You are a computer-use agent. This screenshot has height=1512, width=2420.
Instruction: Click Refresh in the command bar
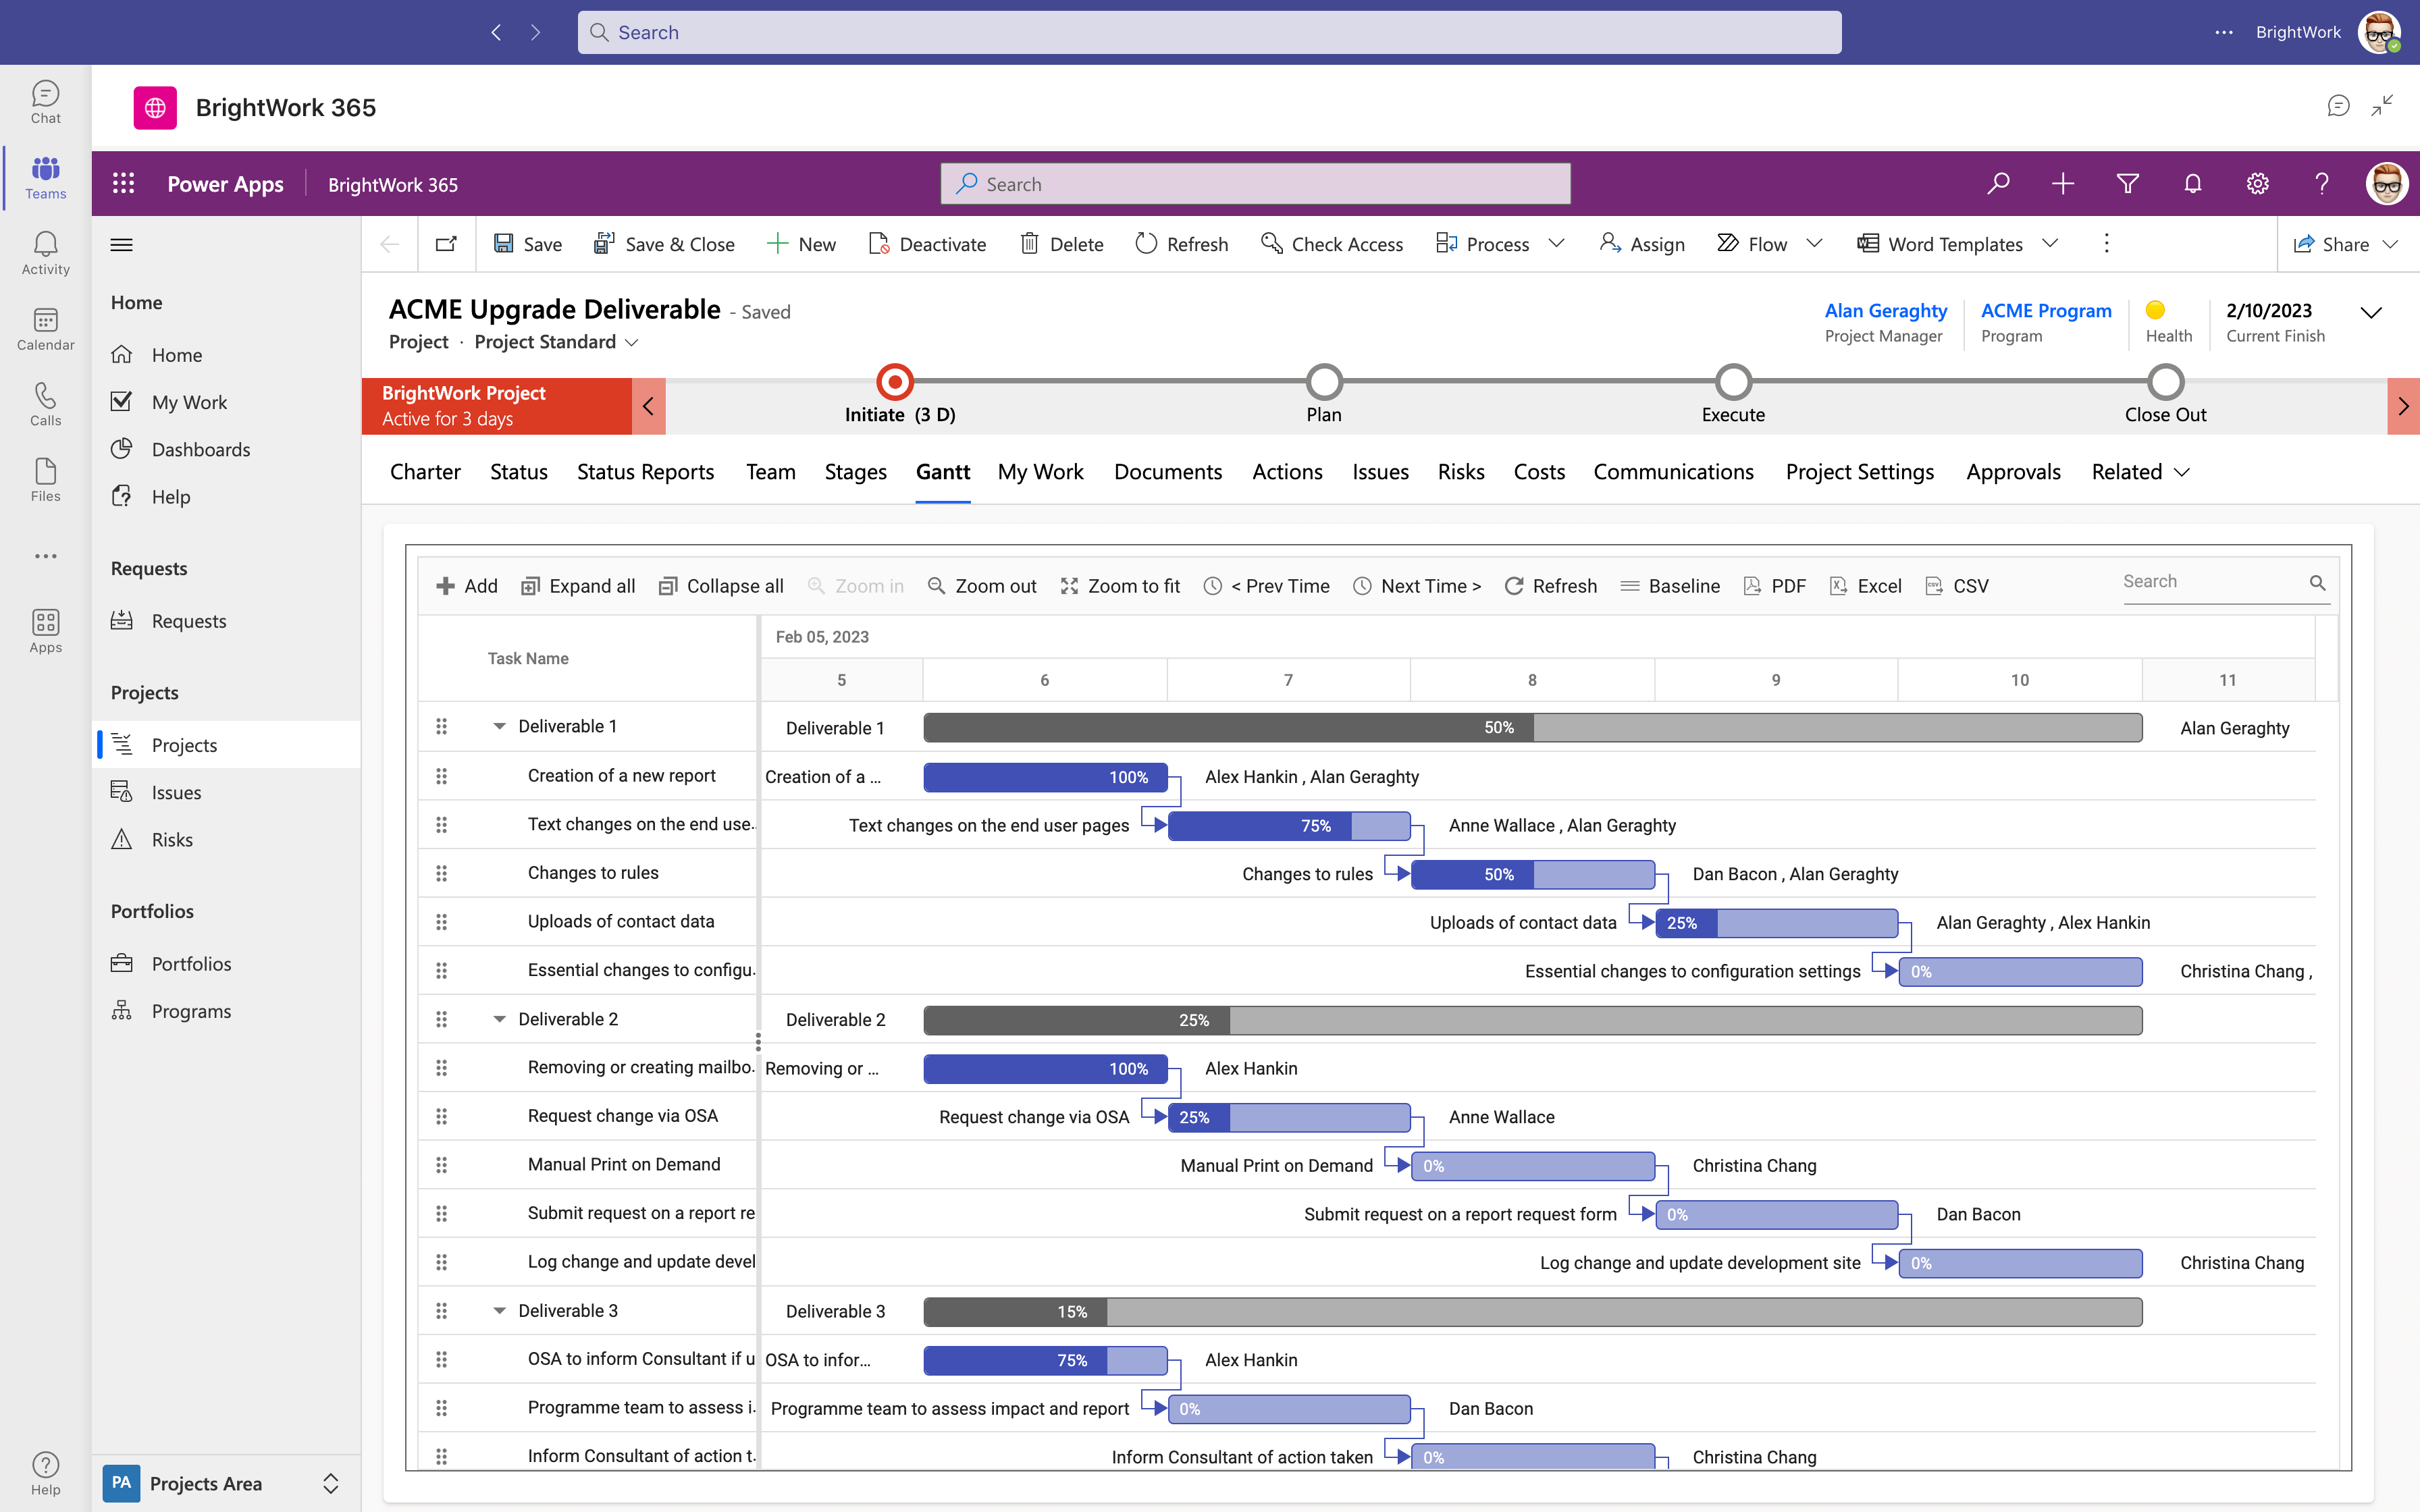pos(1182,244)
